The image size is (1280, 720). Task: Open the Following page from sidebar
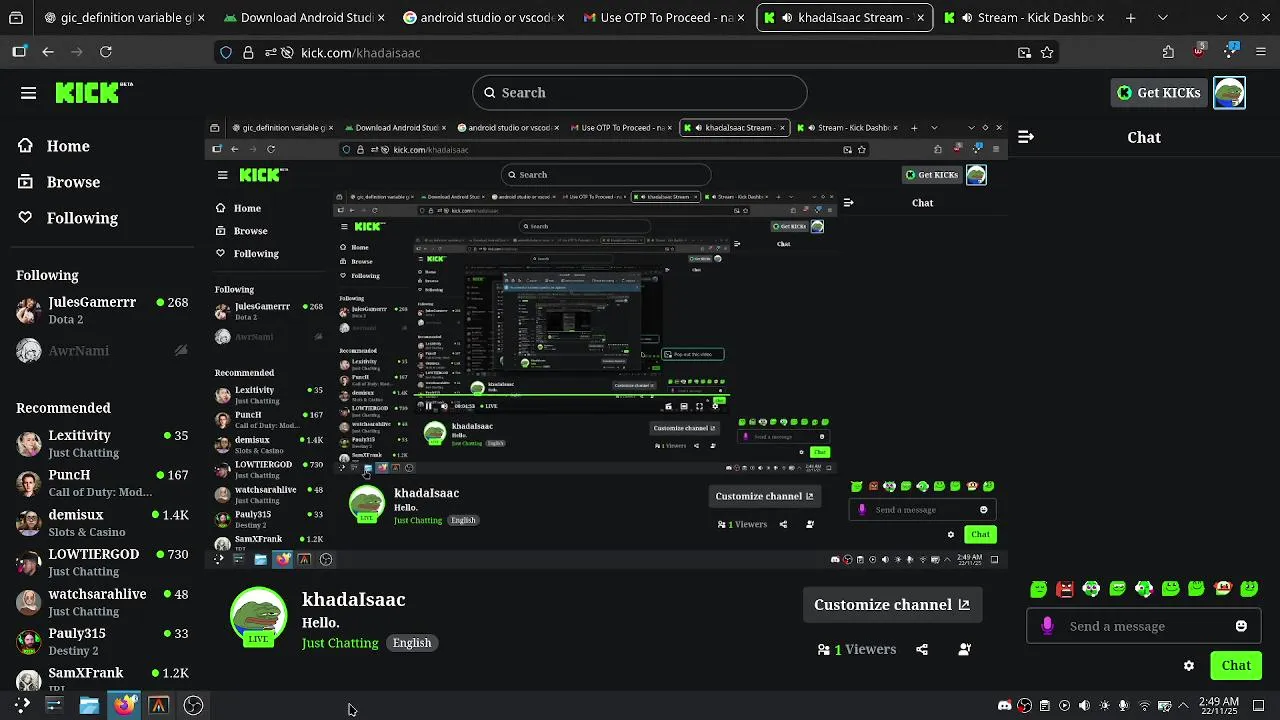pyautogui.click(x=67, y=218)
